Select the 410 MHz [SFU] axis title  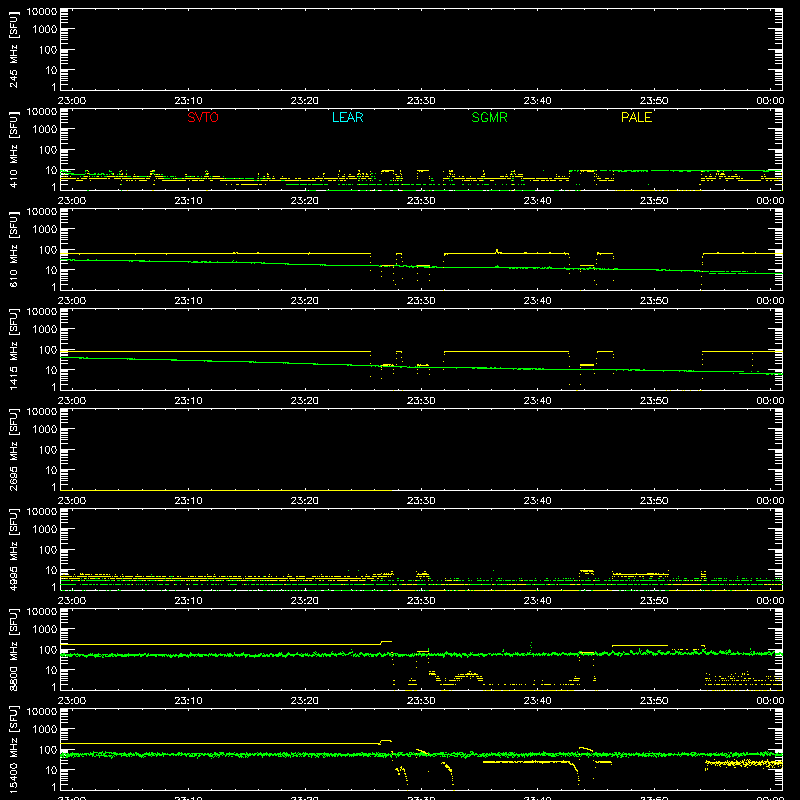pos(14,149)
